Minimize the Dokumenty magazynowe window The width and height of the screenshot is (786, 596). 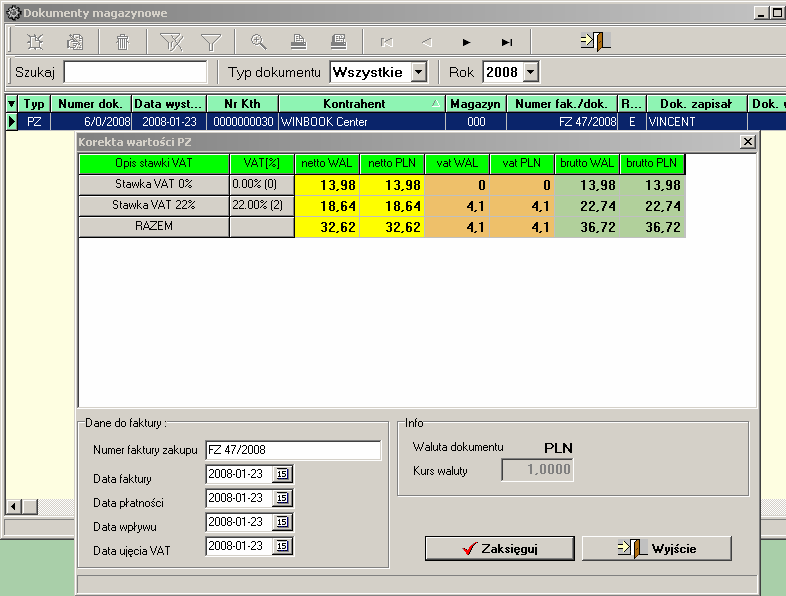coord(761,14)
